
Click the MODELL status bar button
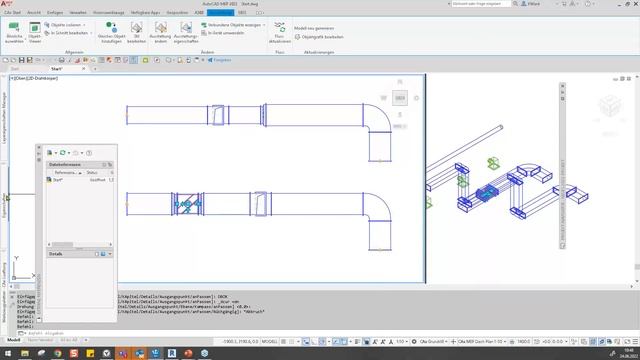[269, 341]
